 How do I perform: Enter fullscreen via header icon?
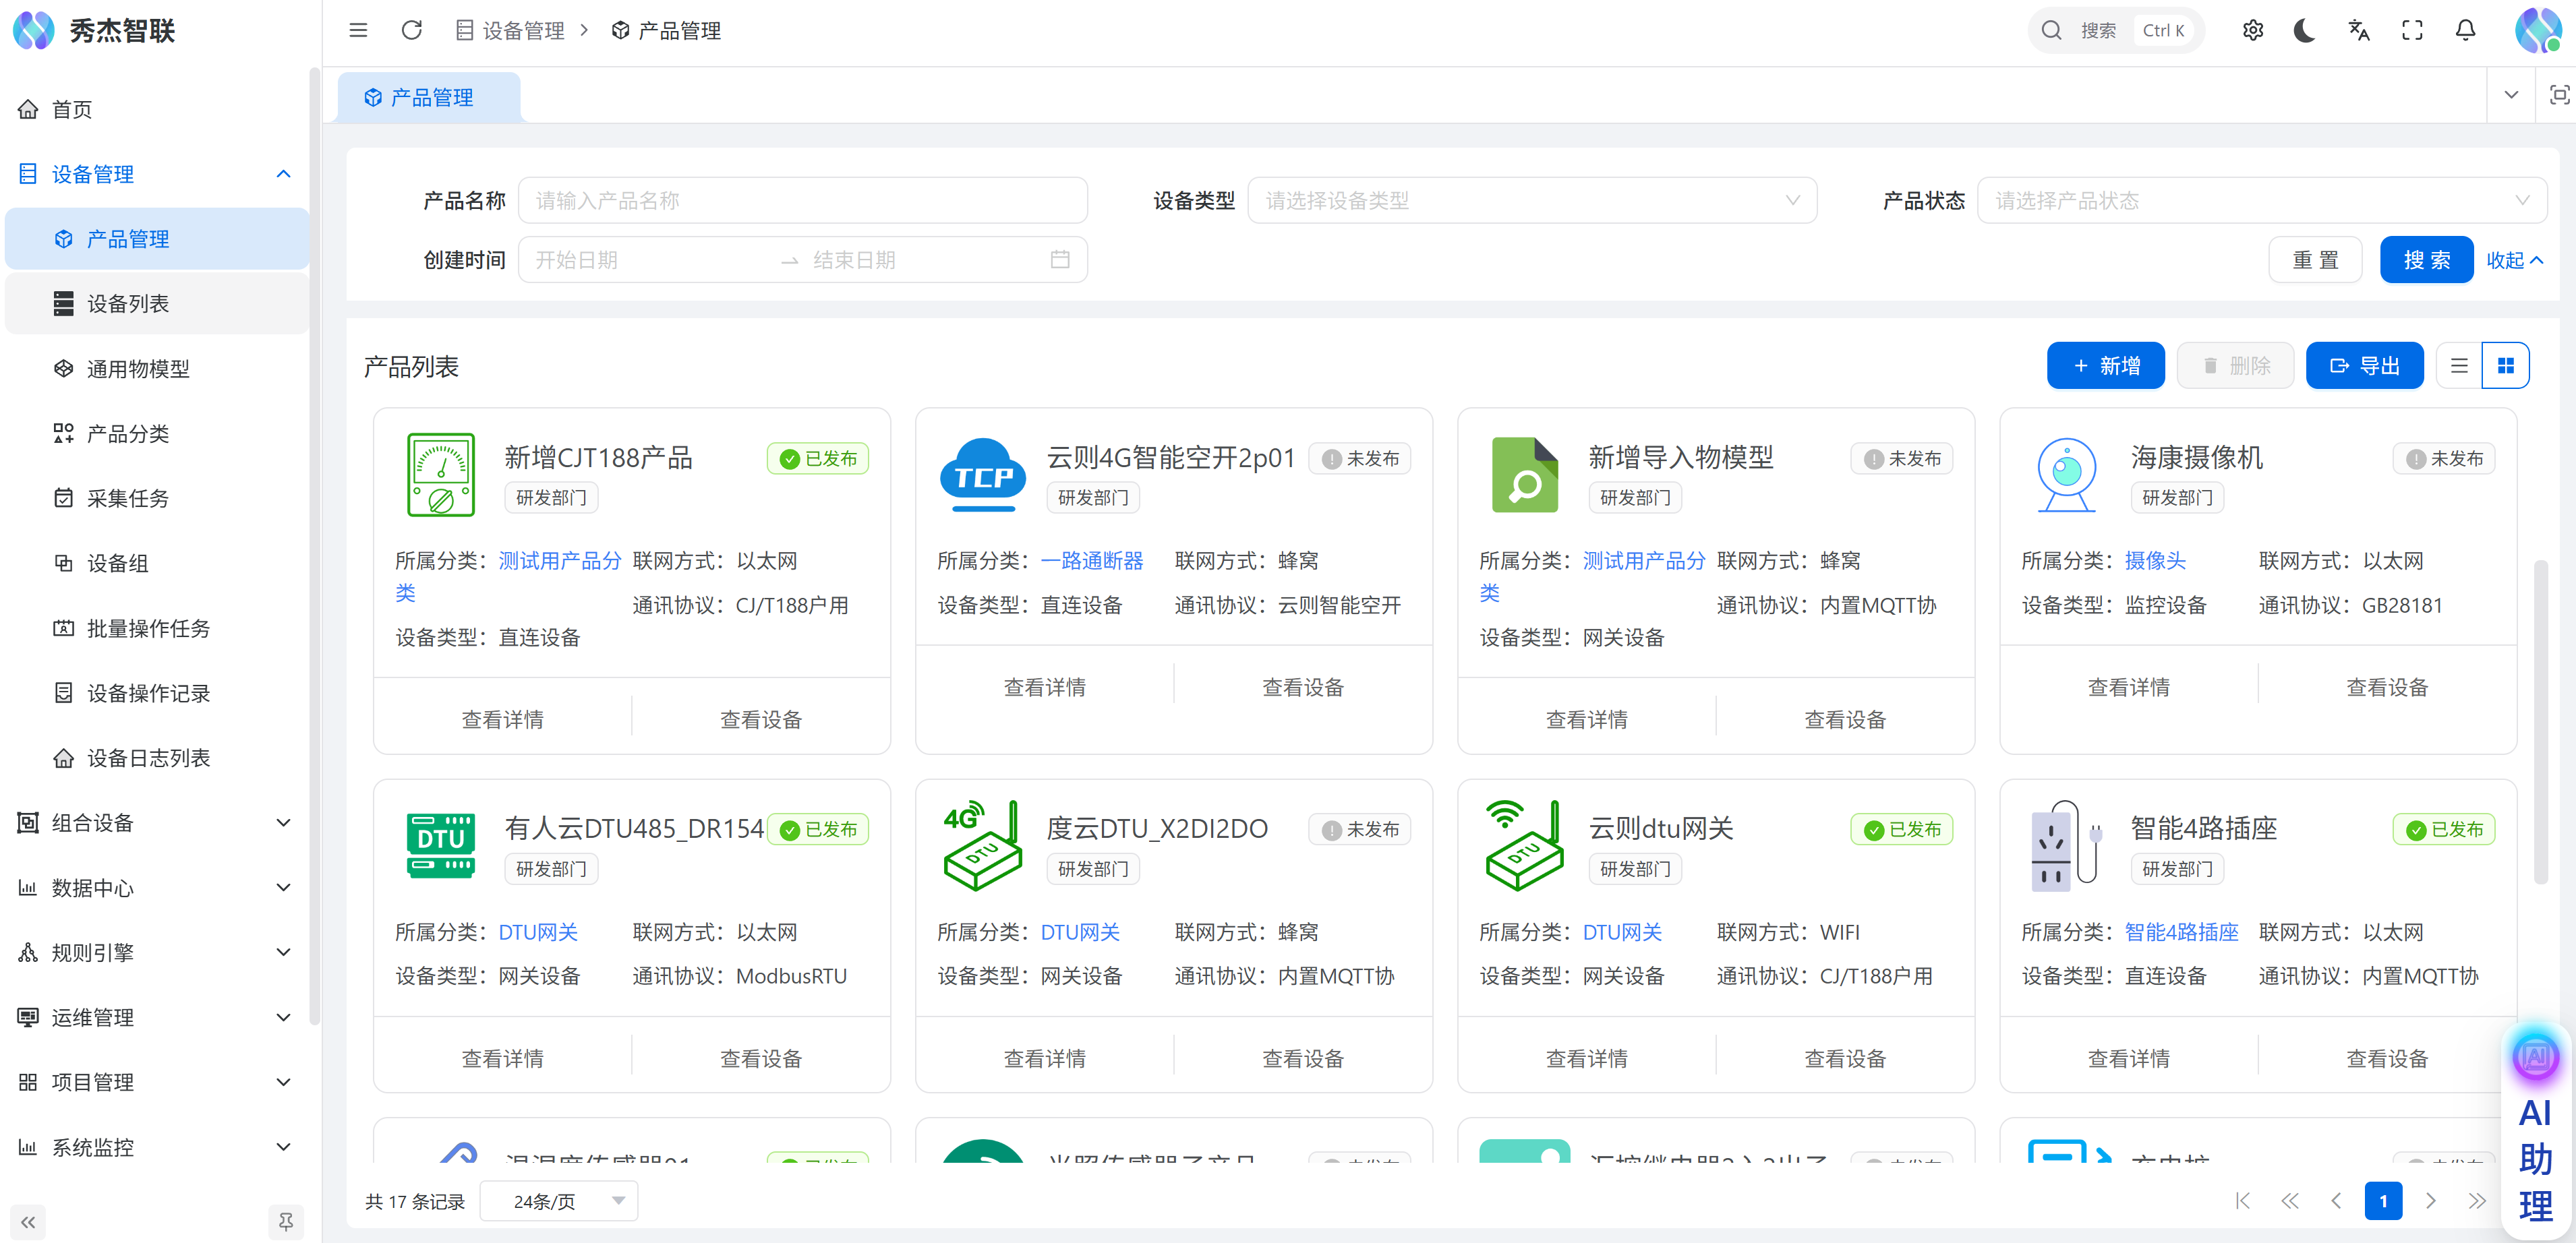(x=2412, y=30)
